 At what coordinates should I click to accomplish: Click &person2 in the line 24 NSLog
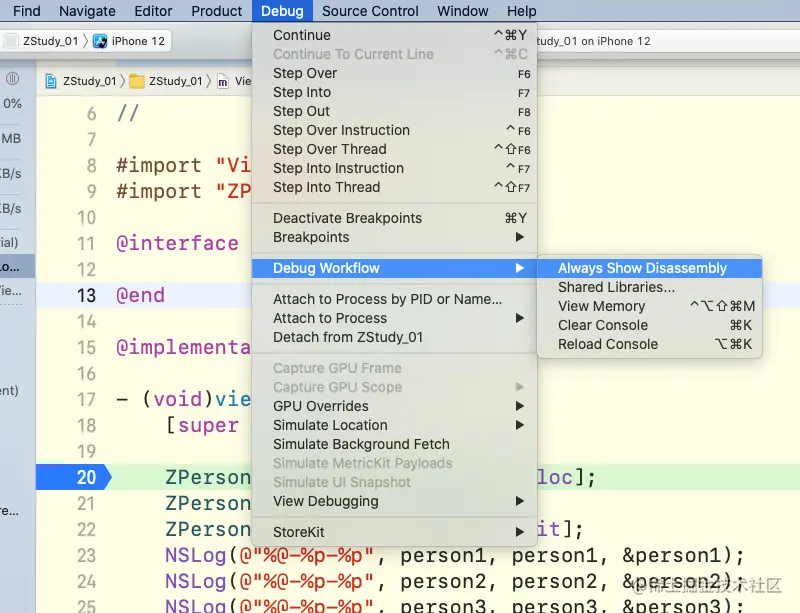coord(671,581)
